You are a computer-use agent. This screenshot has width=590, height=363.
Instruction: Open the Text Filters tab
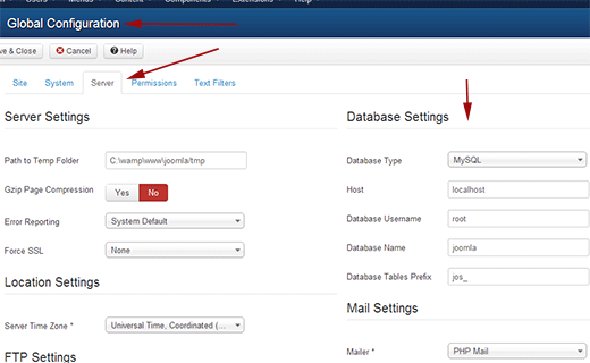tap(215, 83)
